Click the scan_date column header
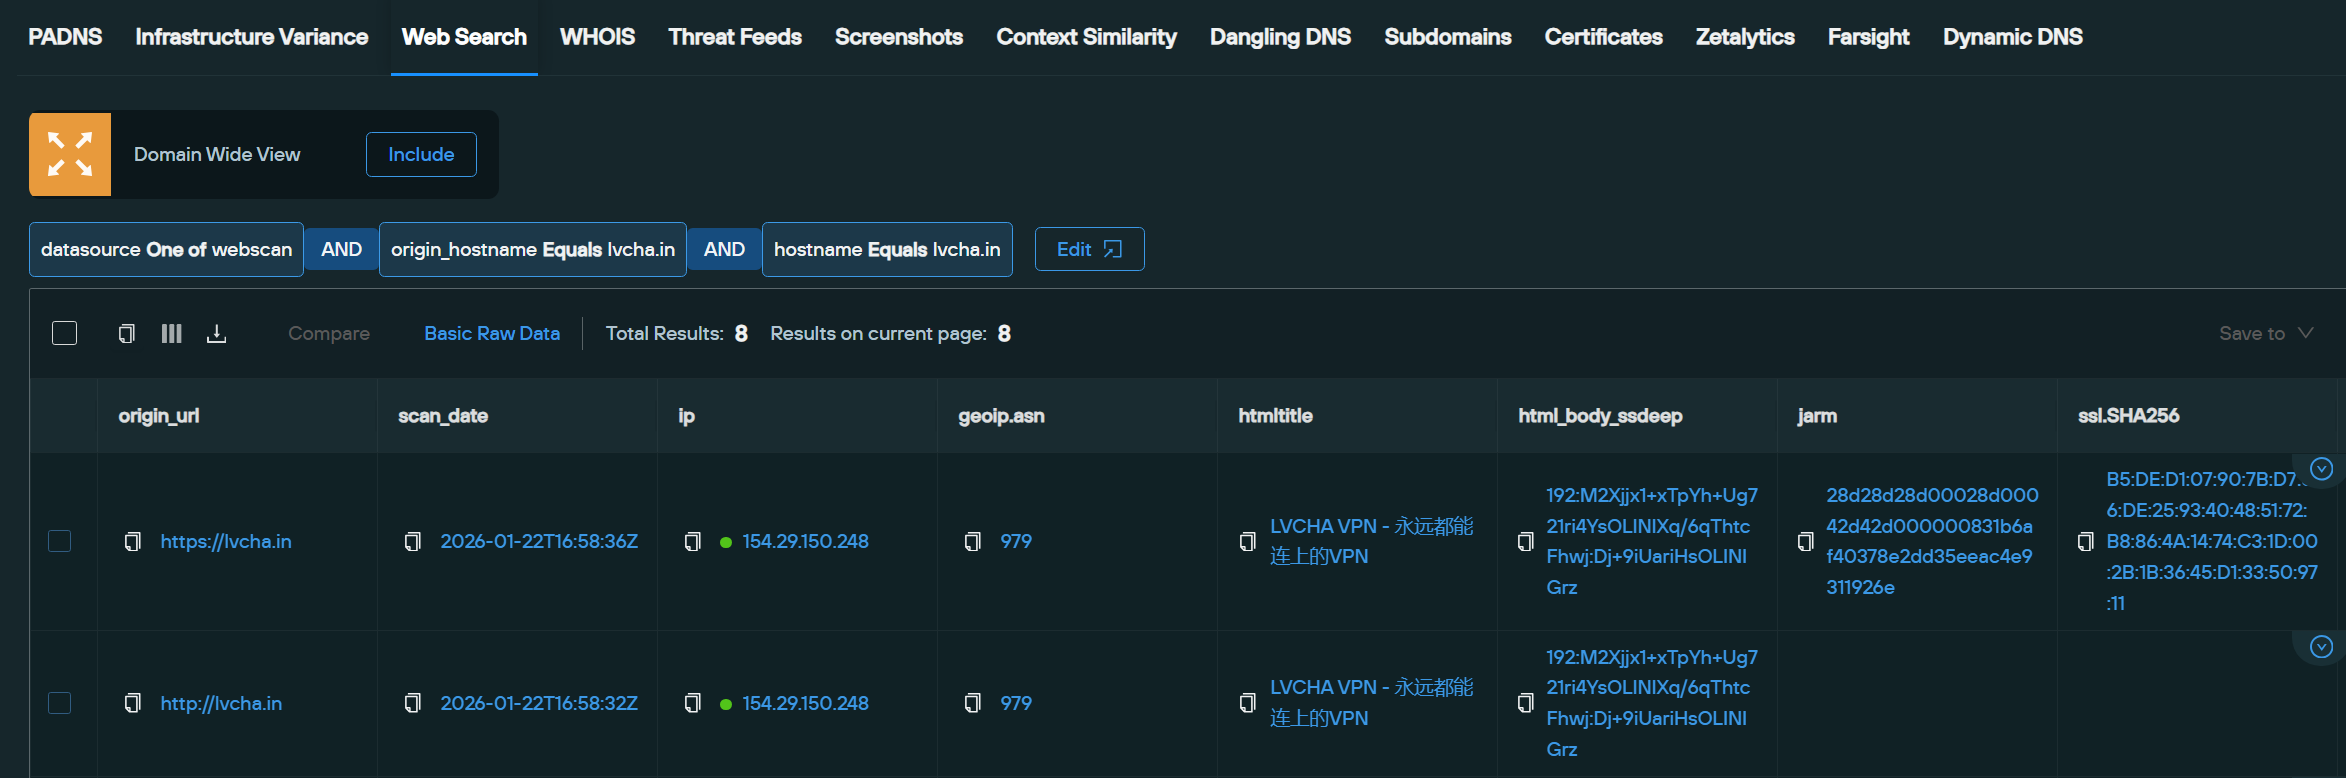 pyautogui.click(x=443, y=416)
